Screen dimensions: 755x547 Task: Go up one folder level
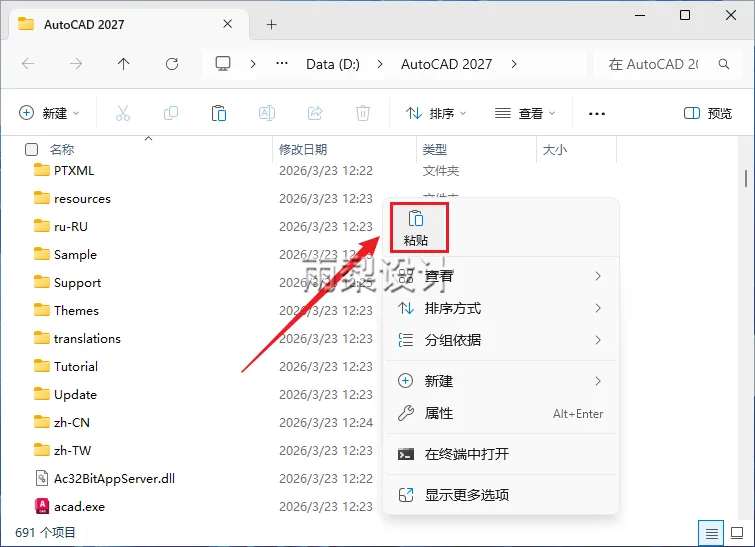tap(123, 64)
